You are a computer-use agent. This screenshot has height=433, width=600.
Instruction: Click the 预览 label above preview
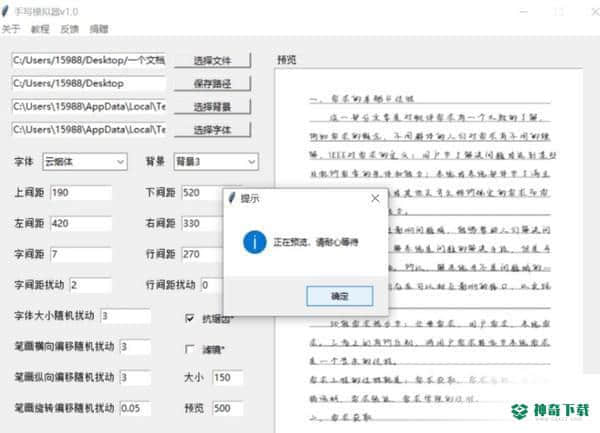(286, 60)
